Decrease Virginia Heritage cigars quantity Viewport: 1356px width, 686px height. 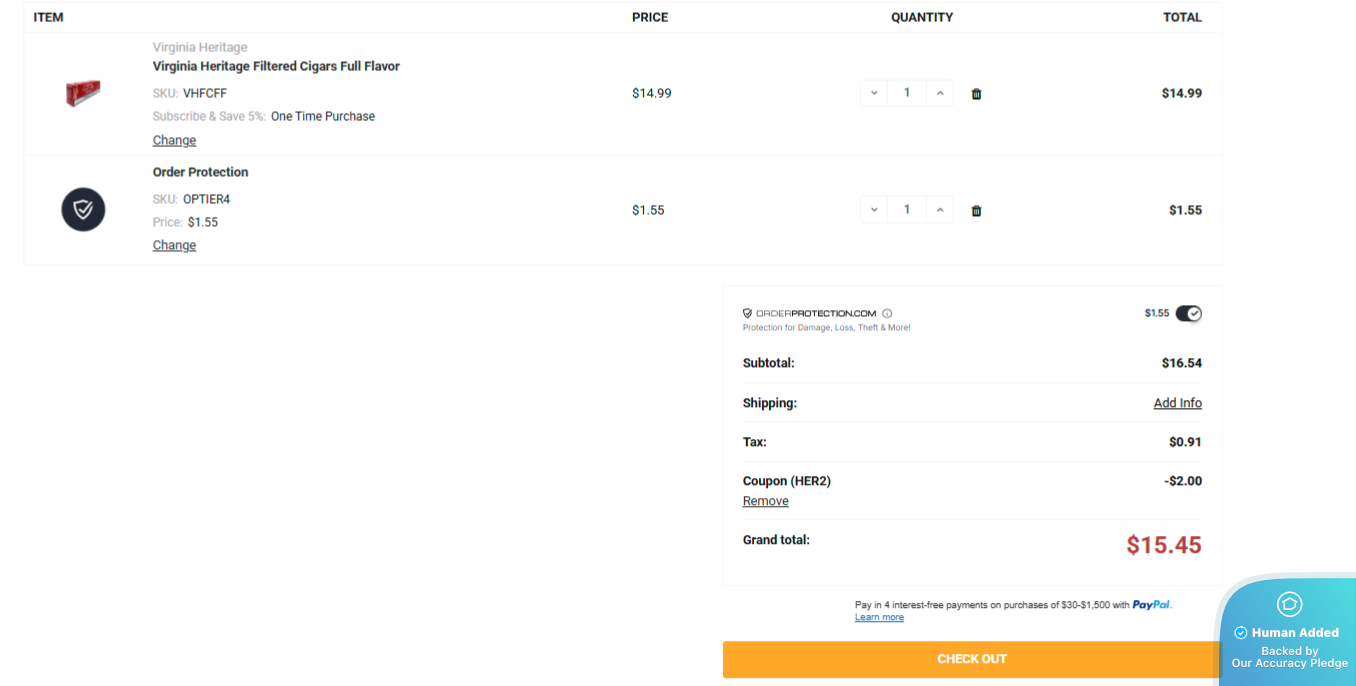pos(874,93)
